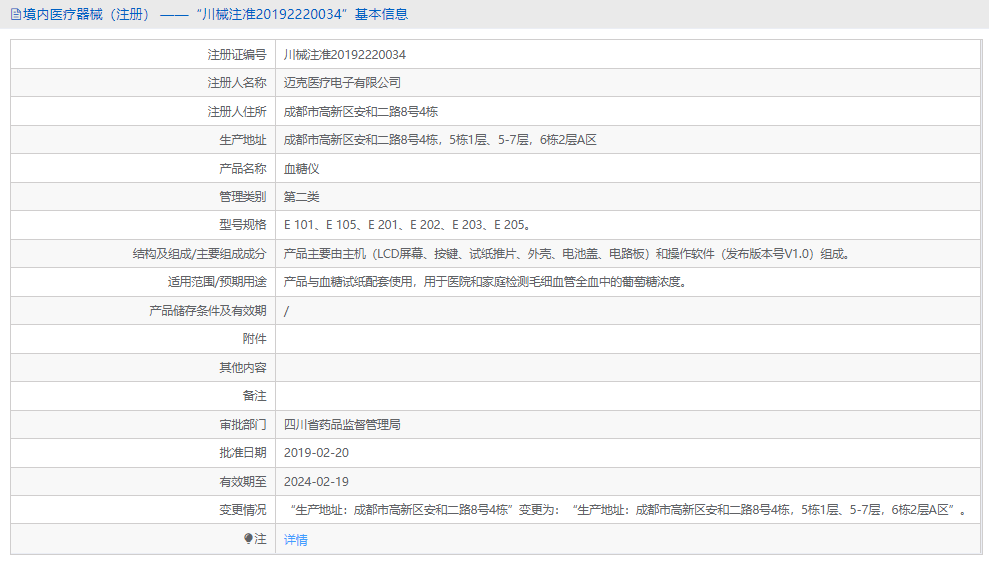Click the 批准日期 label
The image size is (989, 561).
pos(243,452)
